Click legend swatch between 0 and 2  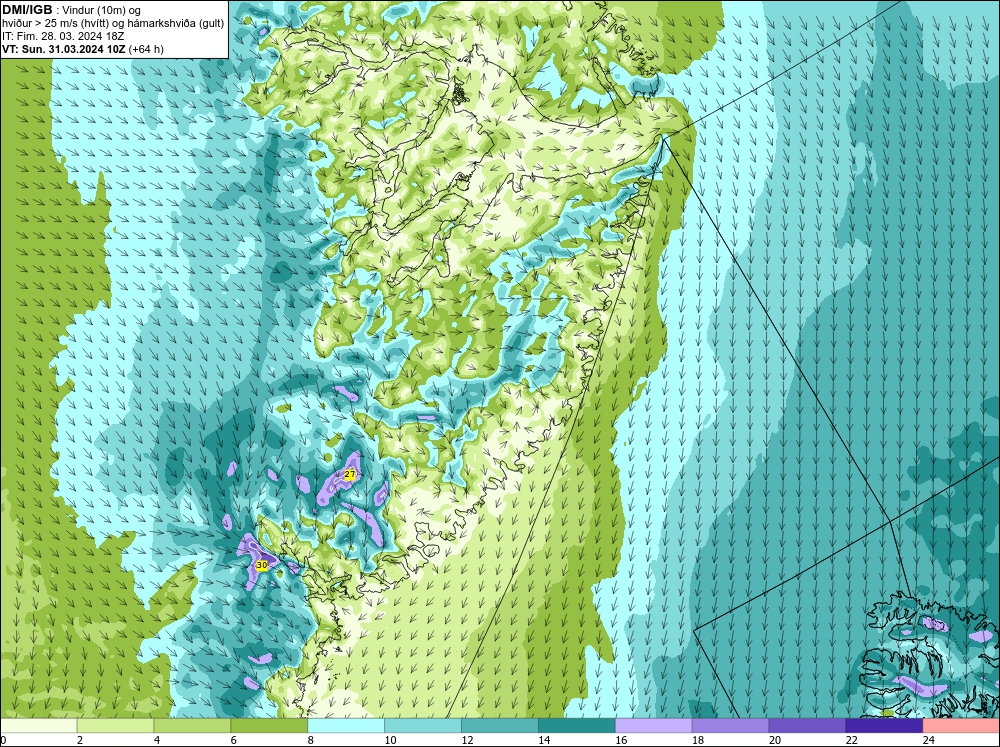coord(38,726)
